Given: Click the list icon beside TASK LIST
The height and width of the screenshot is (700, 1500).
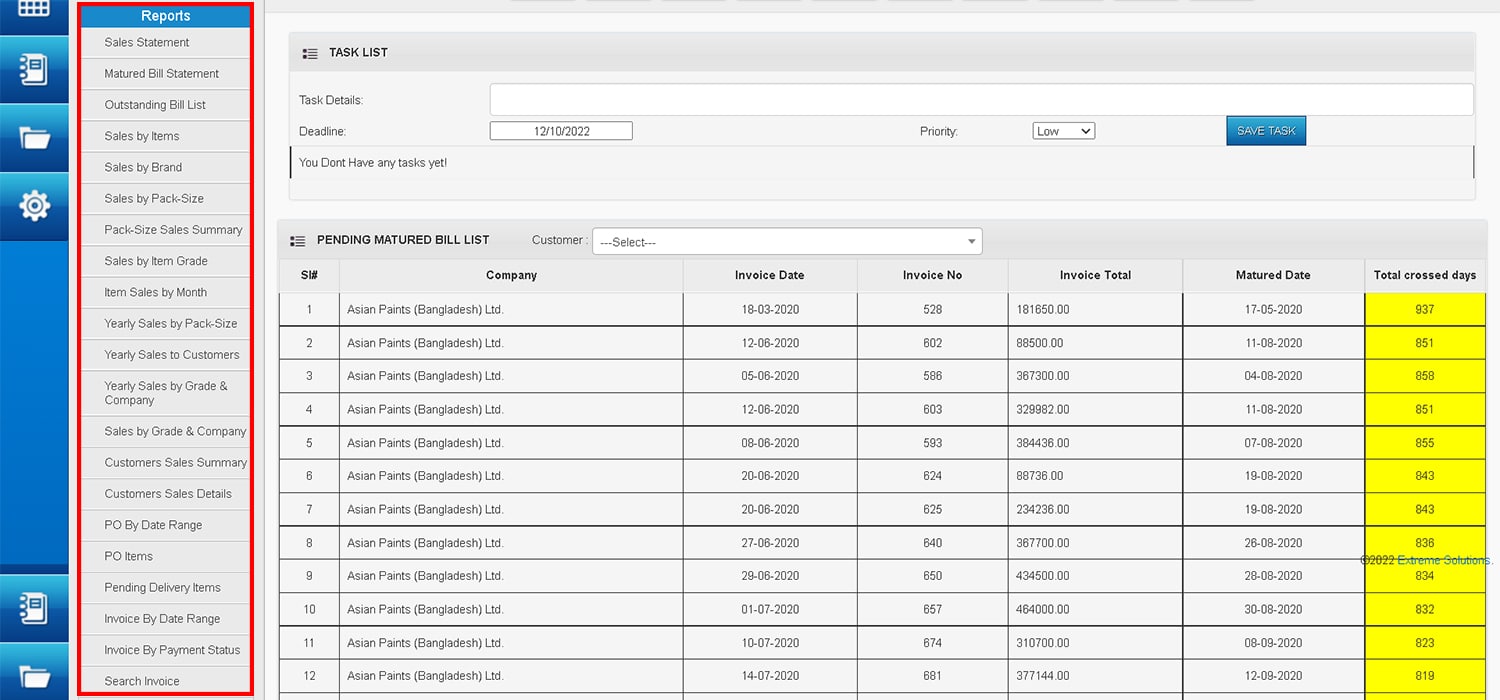Looking at the screenshot, I should [x=310, y=53].
